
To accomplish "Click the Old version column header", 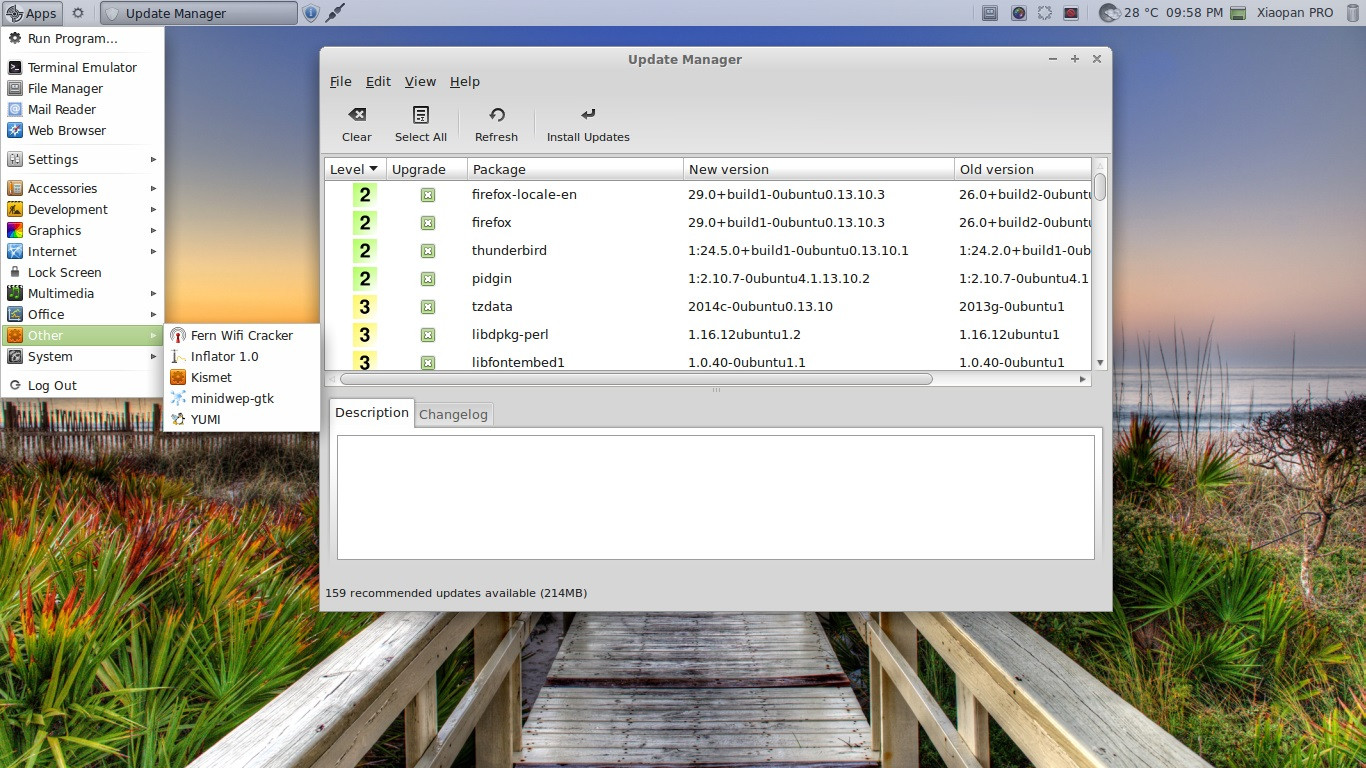I will click(1022, 169).
